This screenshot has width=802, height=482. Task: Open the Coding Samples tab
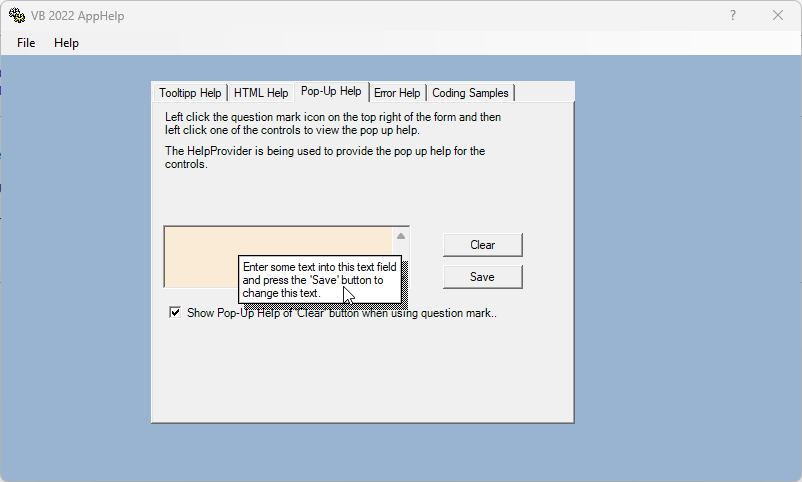pos(470,93)
